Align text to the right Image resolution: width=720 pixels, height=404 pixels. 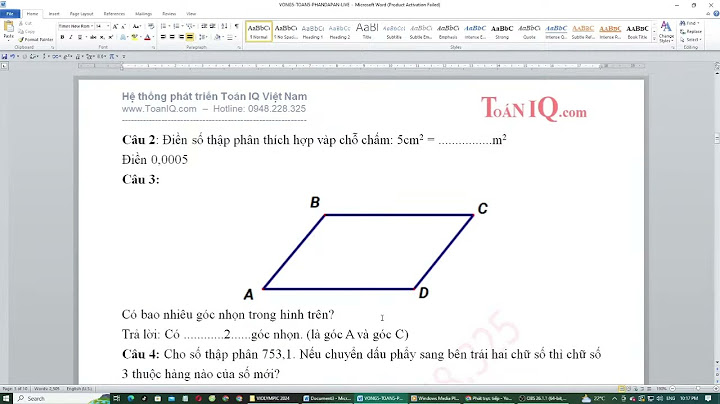pyautogui.click(x=181, y=37)
